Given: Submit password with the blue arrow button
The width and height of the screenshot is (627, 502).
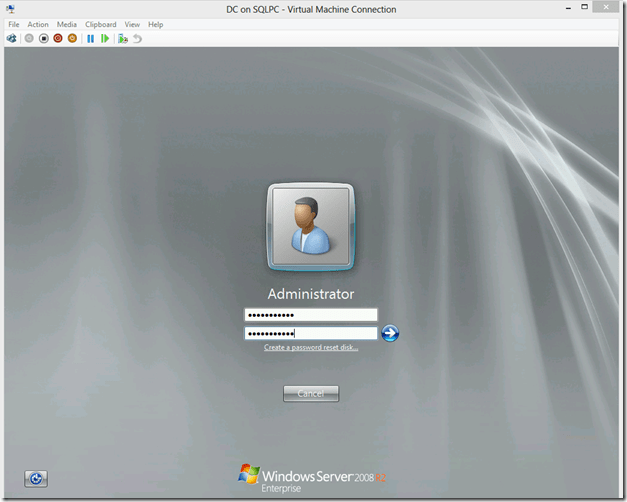Looking at the screenshot, I should pyautogui.click(x=390, y=333).
